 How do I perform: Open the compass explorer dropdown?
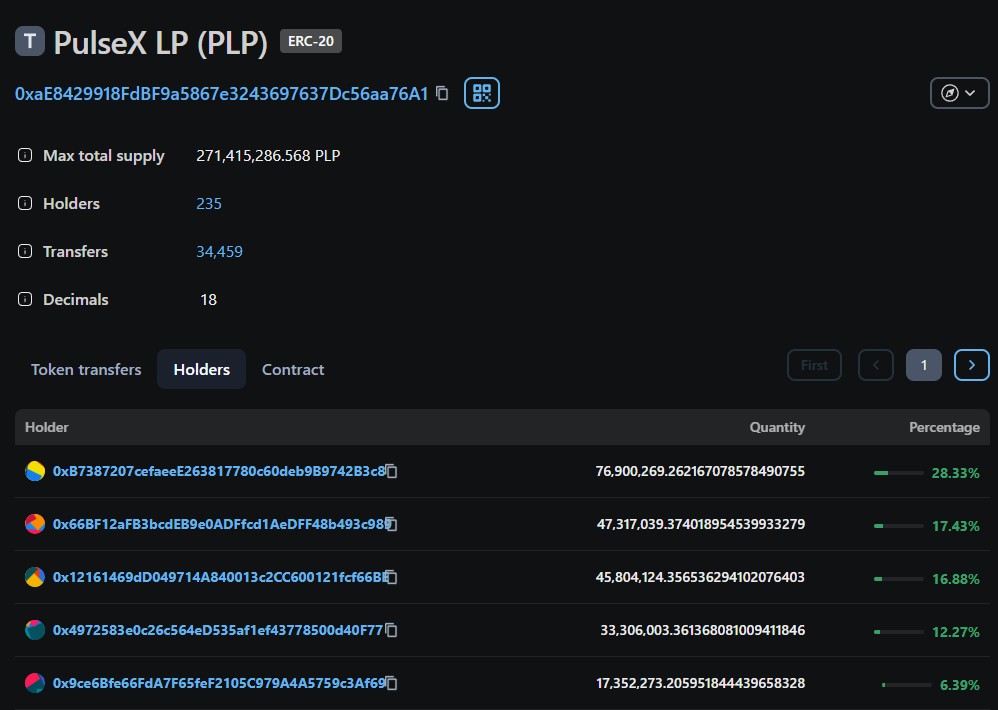point(959,93)
